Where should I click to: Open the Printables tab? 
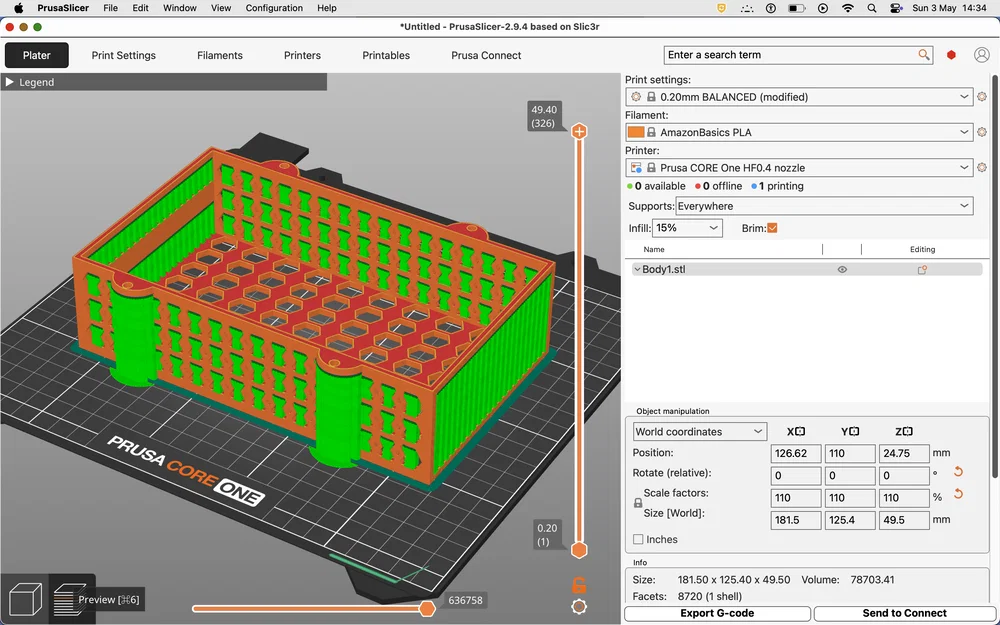tap(386, 55)
